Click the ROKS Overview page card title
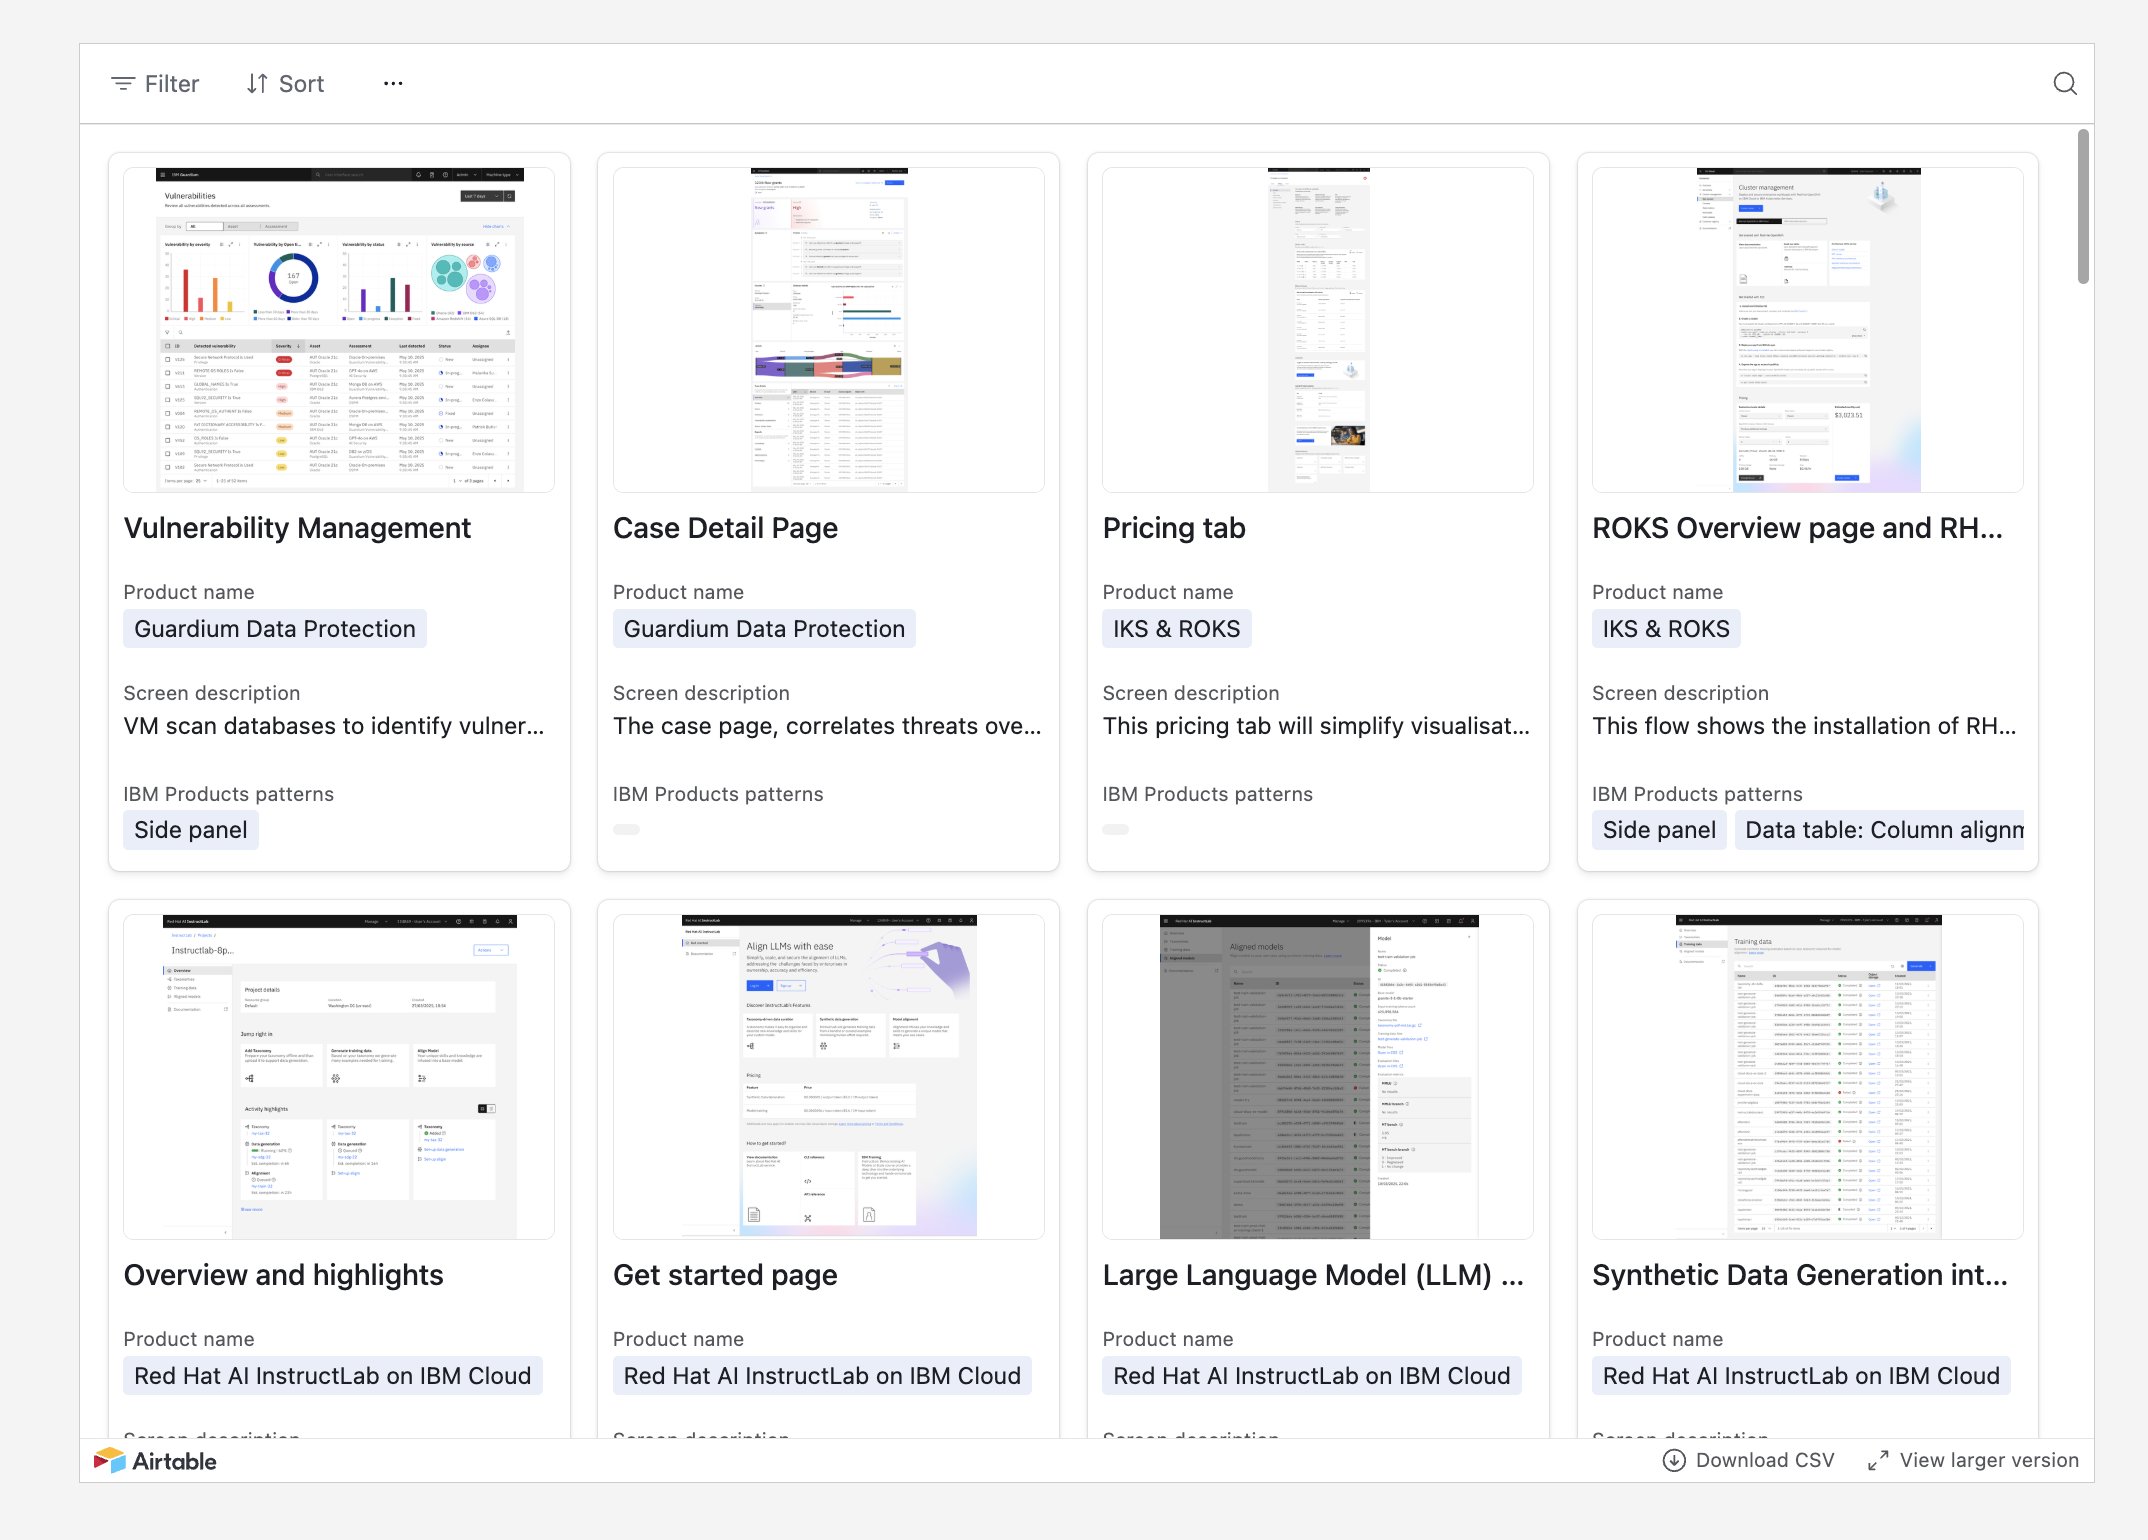This screenshot has height=1540, width=2148. coord(1797,528)
